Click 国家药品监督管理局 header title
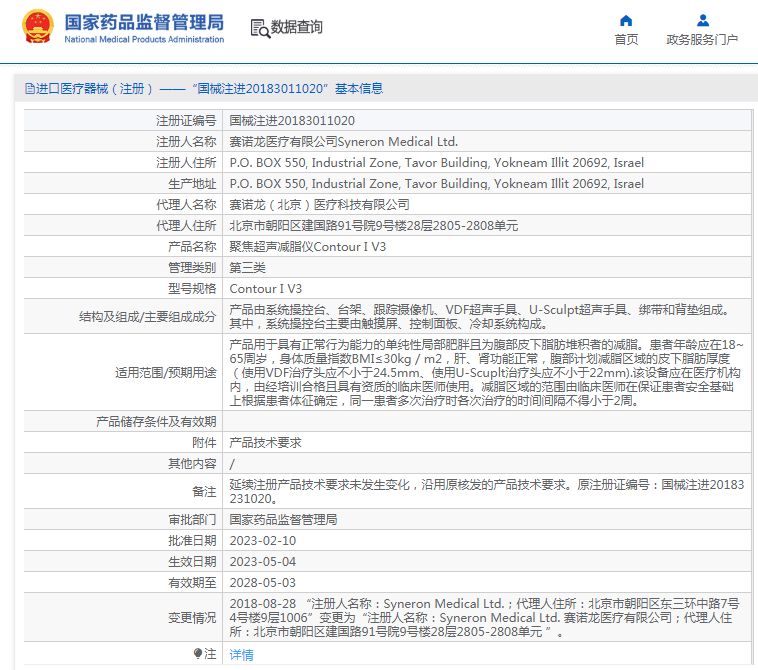Image resolution: width=758 pixels, height=670 pixels. pyautogui.click(x=144, y=22)
